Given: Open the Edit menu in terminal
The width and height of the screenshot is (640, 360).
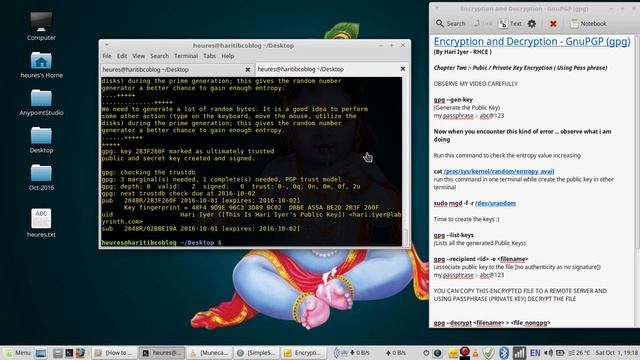Looking at the screenshot, I should (122, 56).
